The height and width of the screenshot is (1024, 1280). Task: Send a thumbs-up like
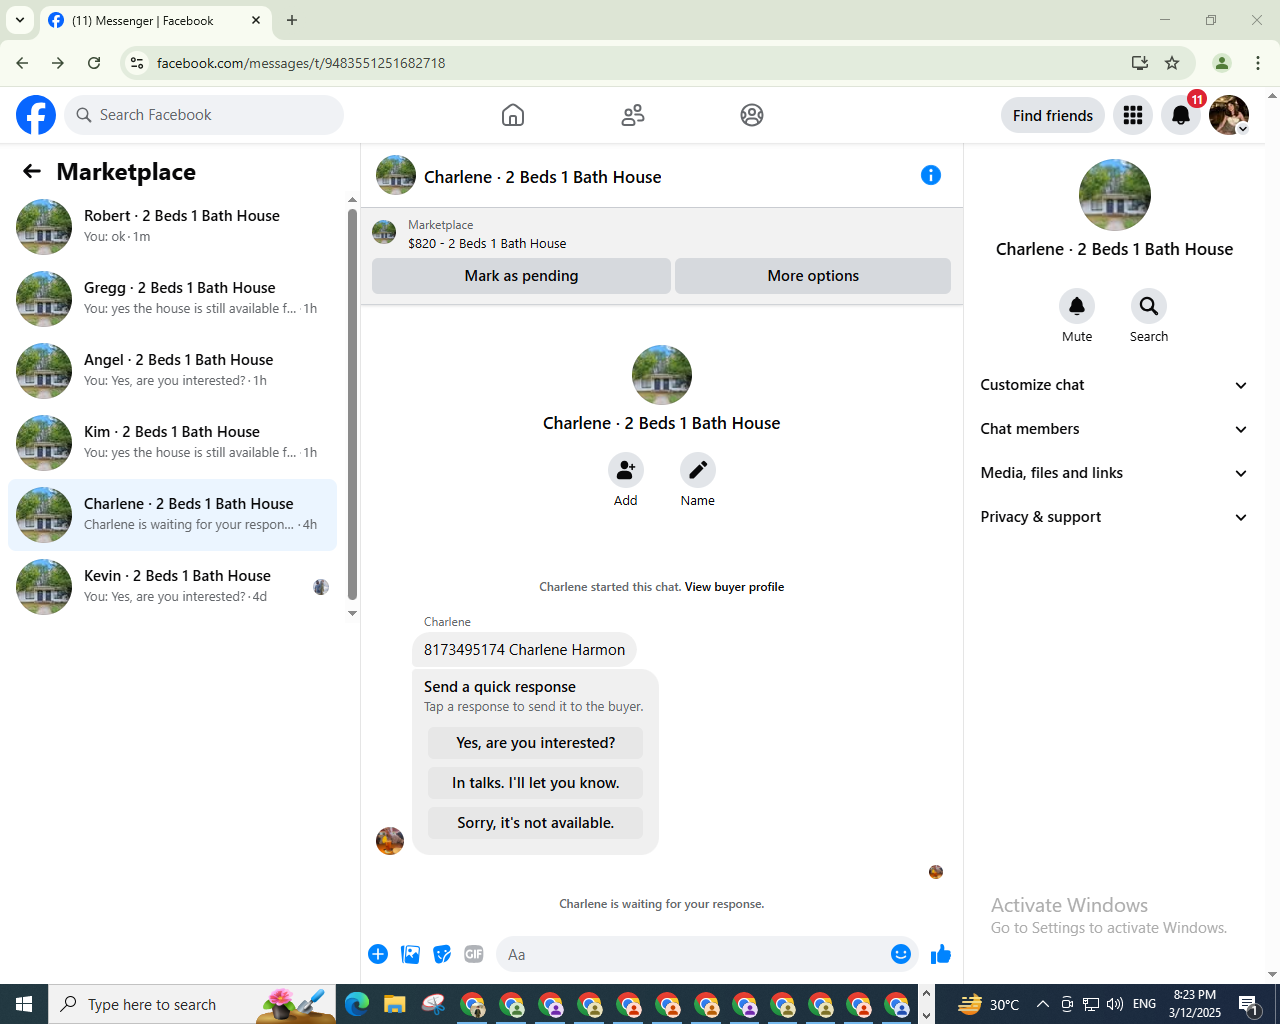(x=941, y=954)
